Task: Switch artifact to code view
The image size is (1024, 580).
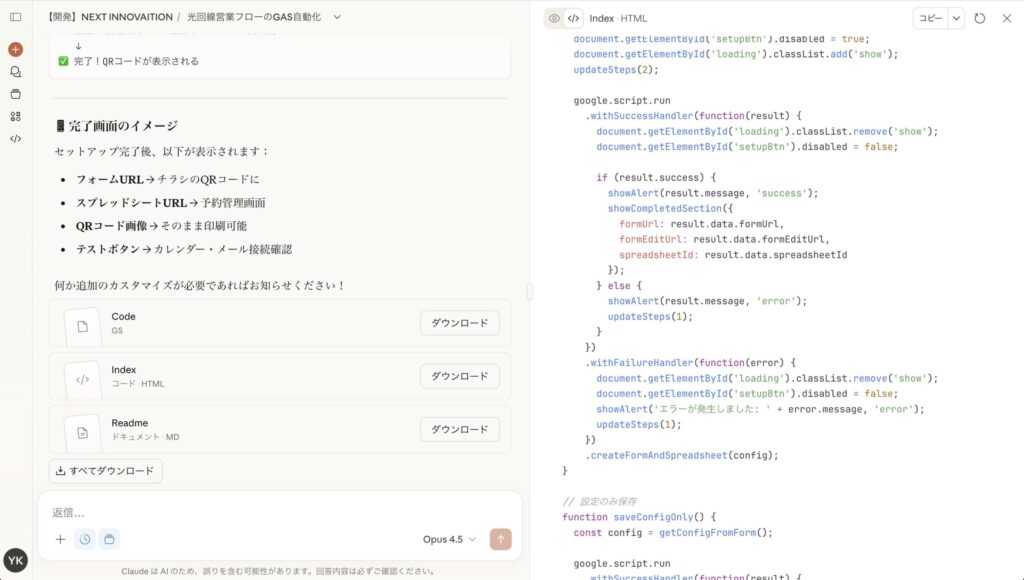Action: tap(573, 18)
